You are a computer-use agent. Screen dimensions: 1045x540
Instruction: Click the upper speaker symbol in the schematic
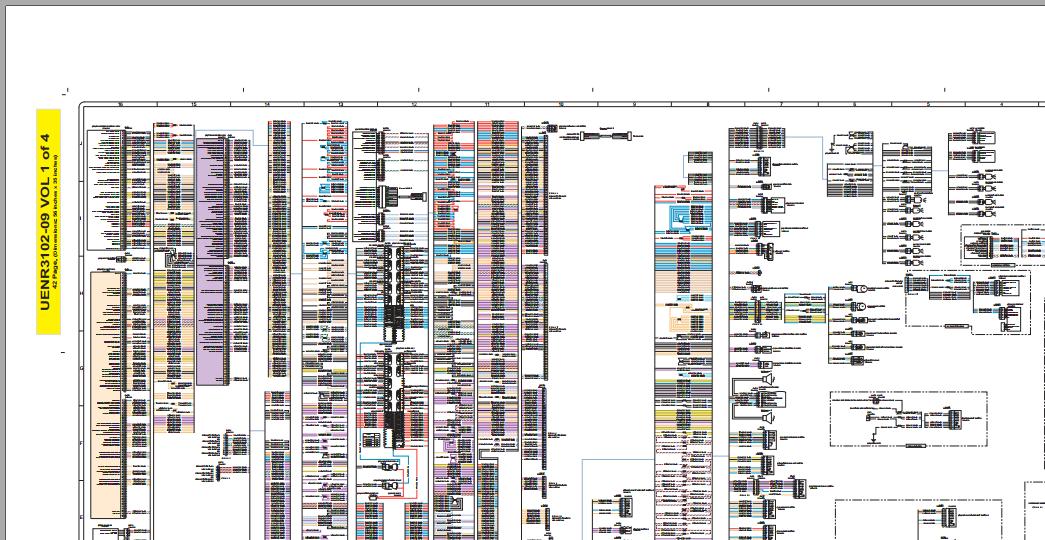pyautogui.click(x=768, y=379)
